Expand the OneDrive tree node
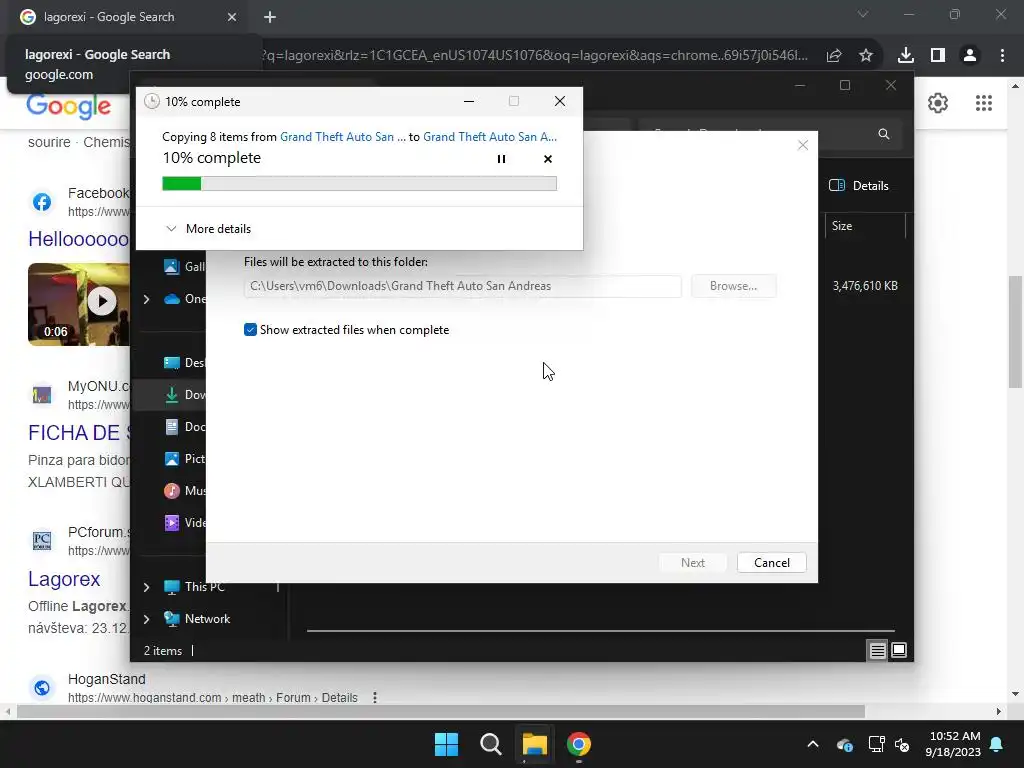 (146, 299)
